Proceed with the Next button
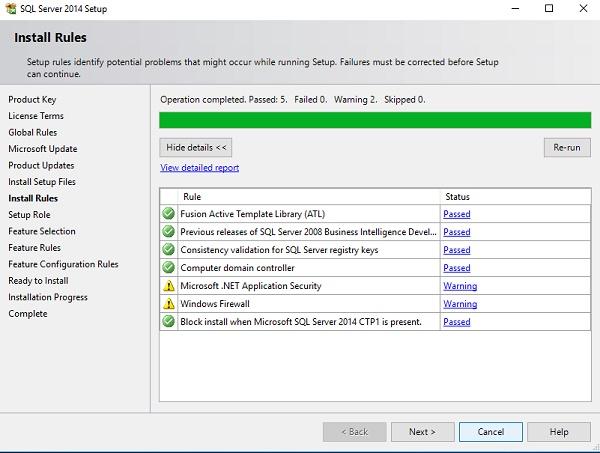Image resolution: width=600 pixels, height=453 pixels. 421,432
